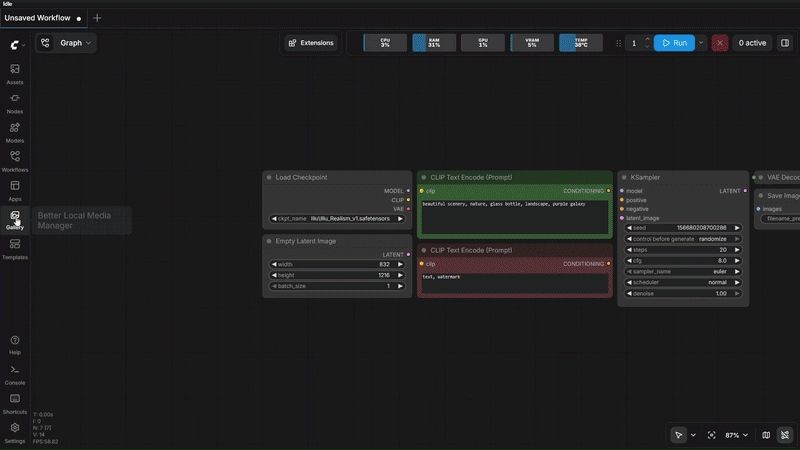The width and height of the screenshot is (800, 450).
Task: Collapse the KSampler node dot
Action: click(x=624, y=178)
